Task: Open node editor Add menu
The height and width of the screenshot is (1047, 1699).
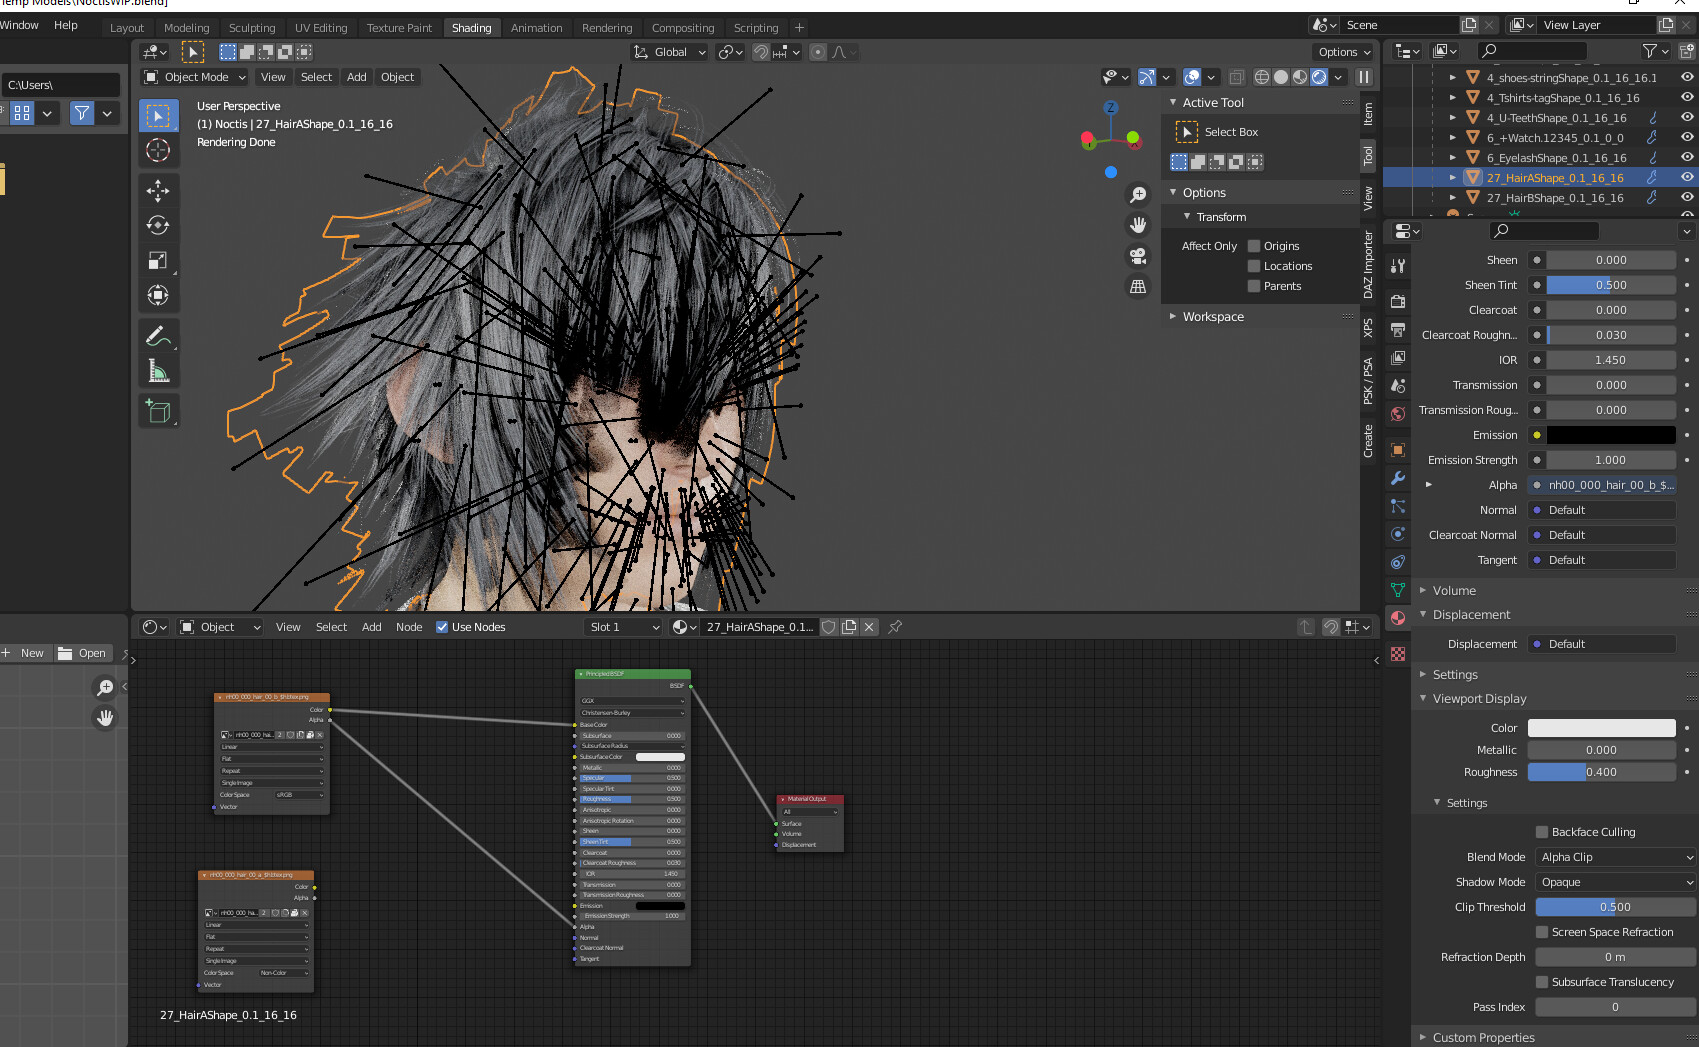Action: pos(371,627)
